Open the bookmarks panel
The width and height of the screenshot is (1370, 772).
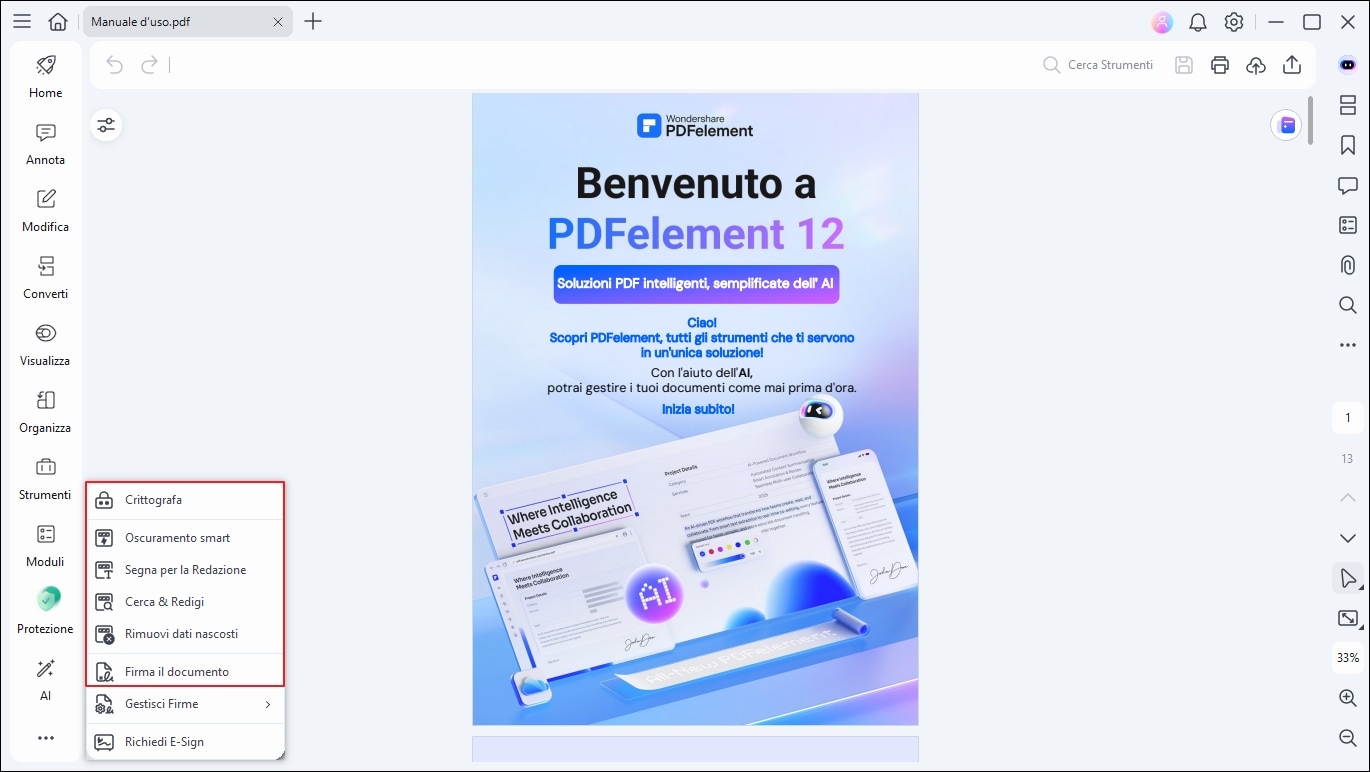coord(1347,145)
